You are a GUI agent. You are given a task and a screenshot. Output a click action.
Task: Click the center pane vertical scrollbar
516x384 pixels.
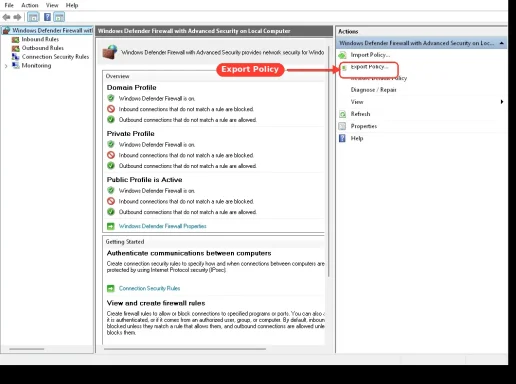point(328,162)
